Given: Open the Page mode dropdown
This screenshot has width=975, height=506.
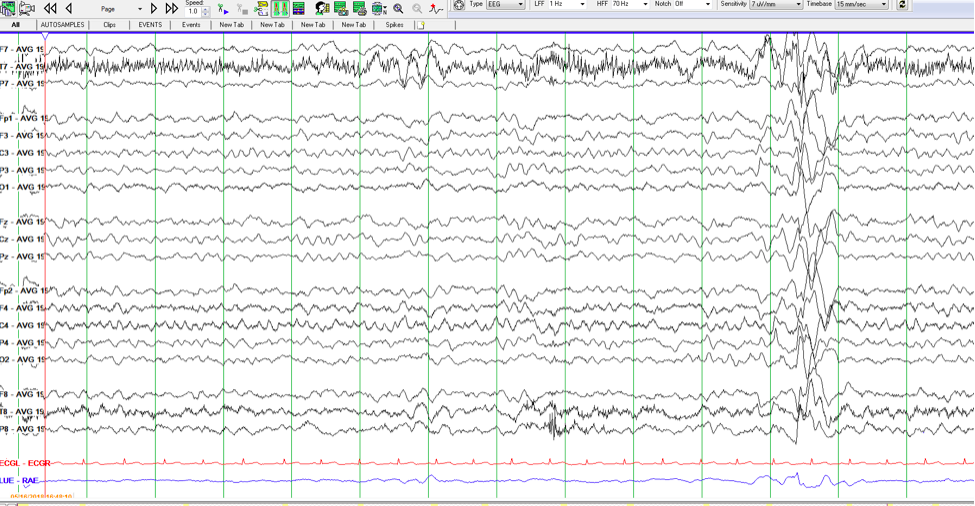Looking at the screenshot, I should pyautogui.click(x=138, y=9).
